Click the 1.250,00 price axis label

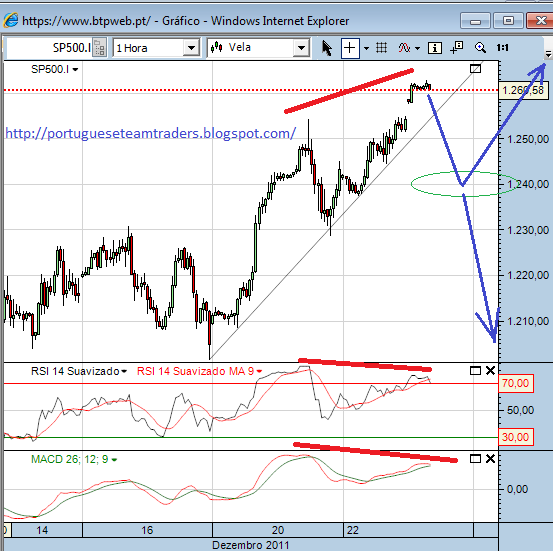(528, 139)
